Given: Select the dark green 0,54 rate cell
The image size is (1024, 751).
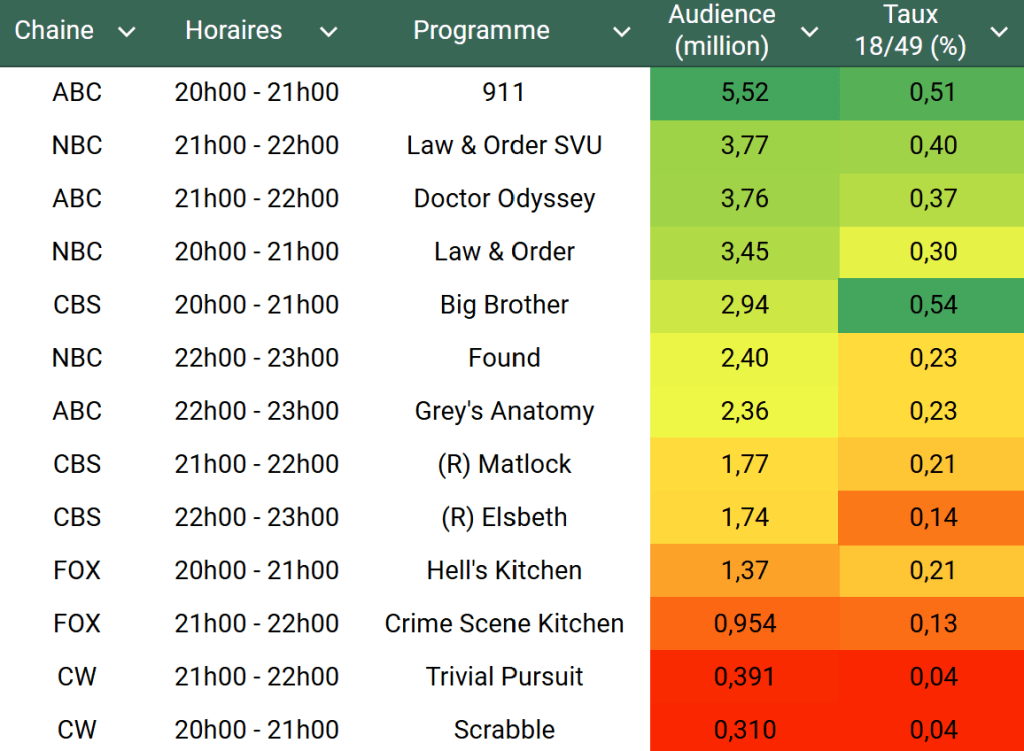Looking at the screenshot, I should click(932, 304).
